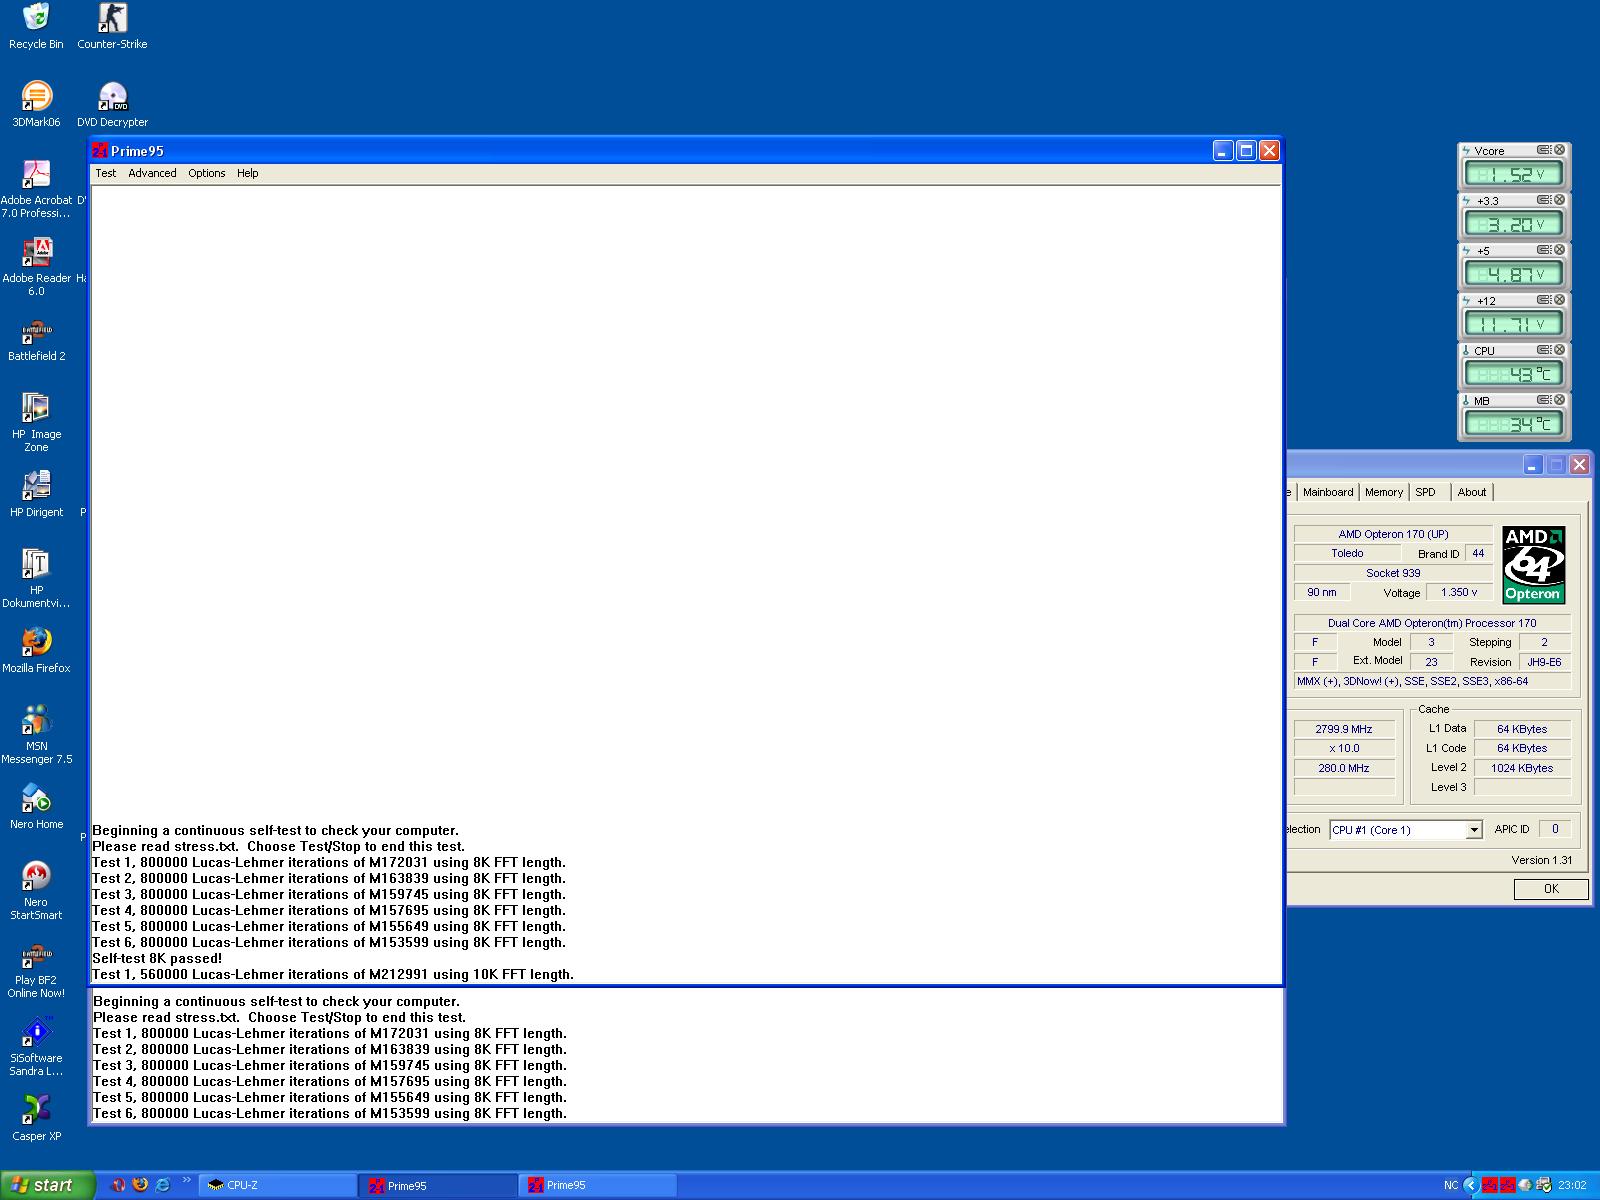Select the Battlefield 2 desktop icon

(36, 338)
